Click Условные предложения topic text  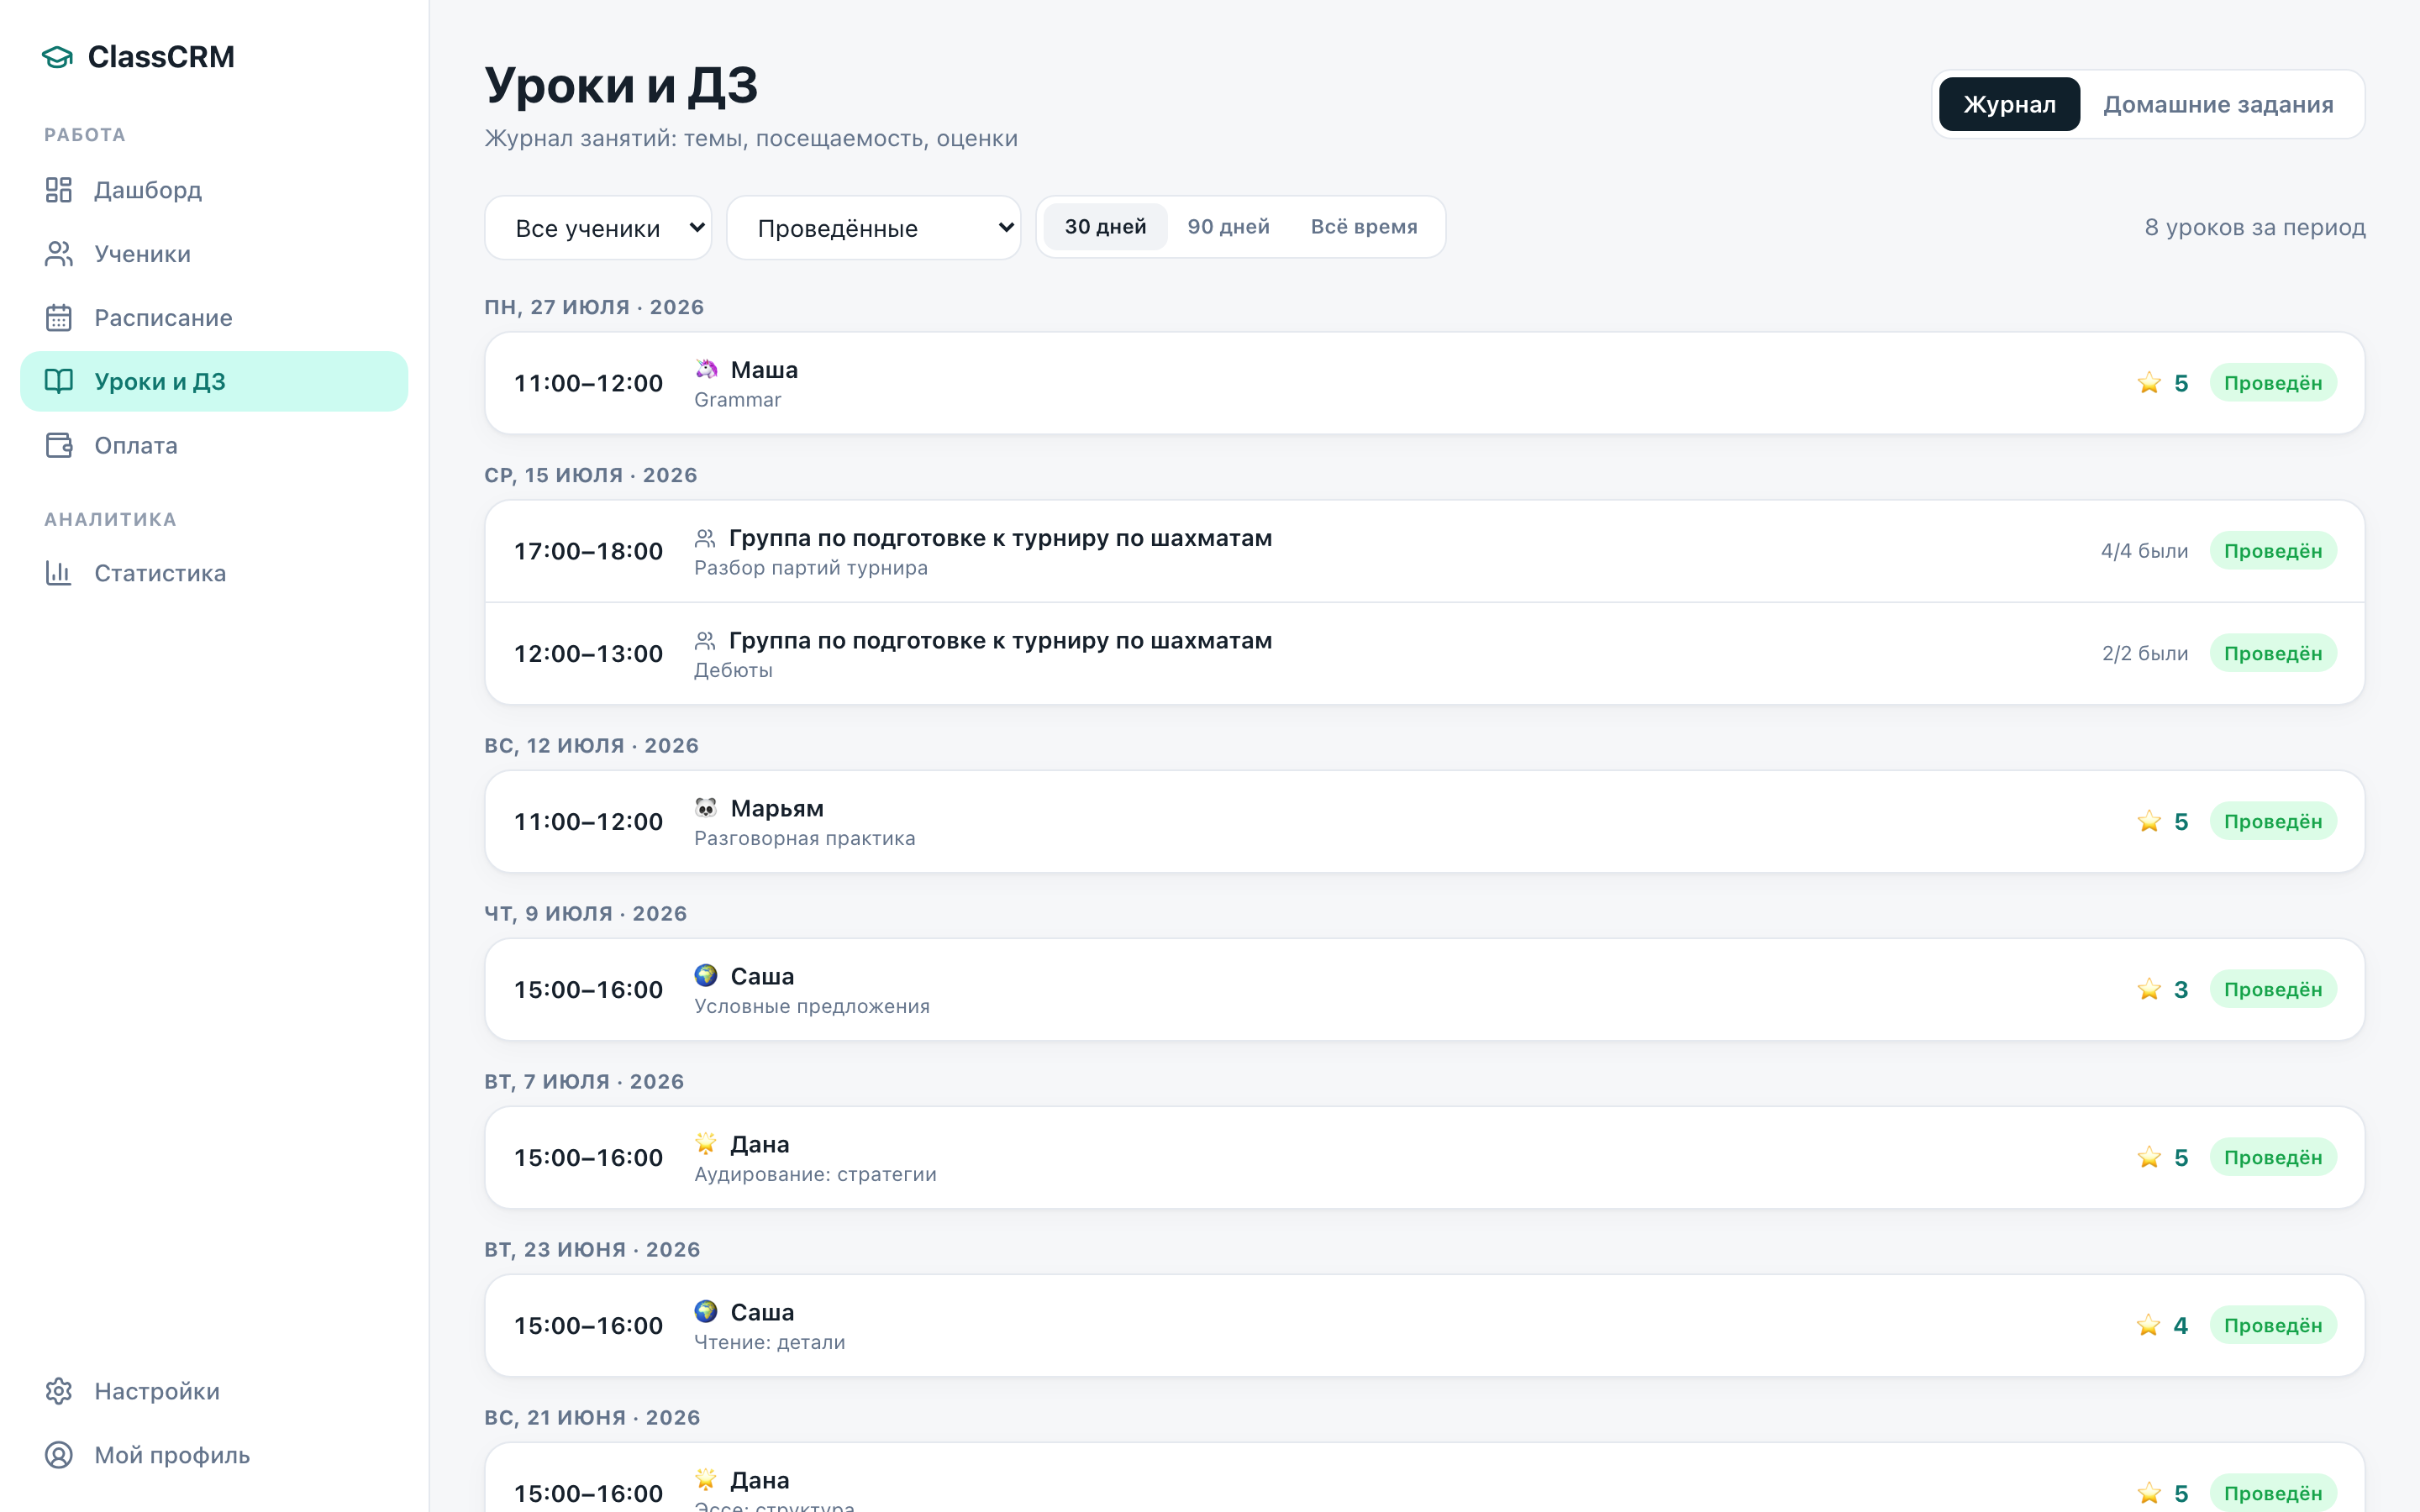point(811,1006)
